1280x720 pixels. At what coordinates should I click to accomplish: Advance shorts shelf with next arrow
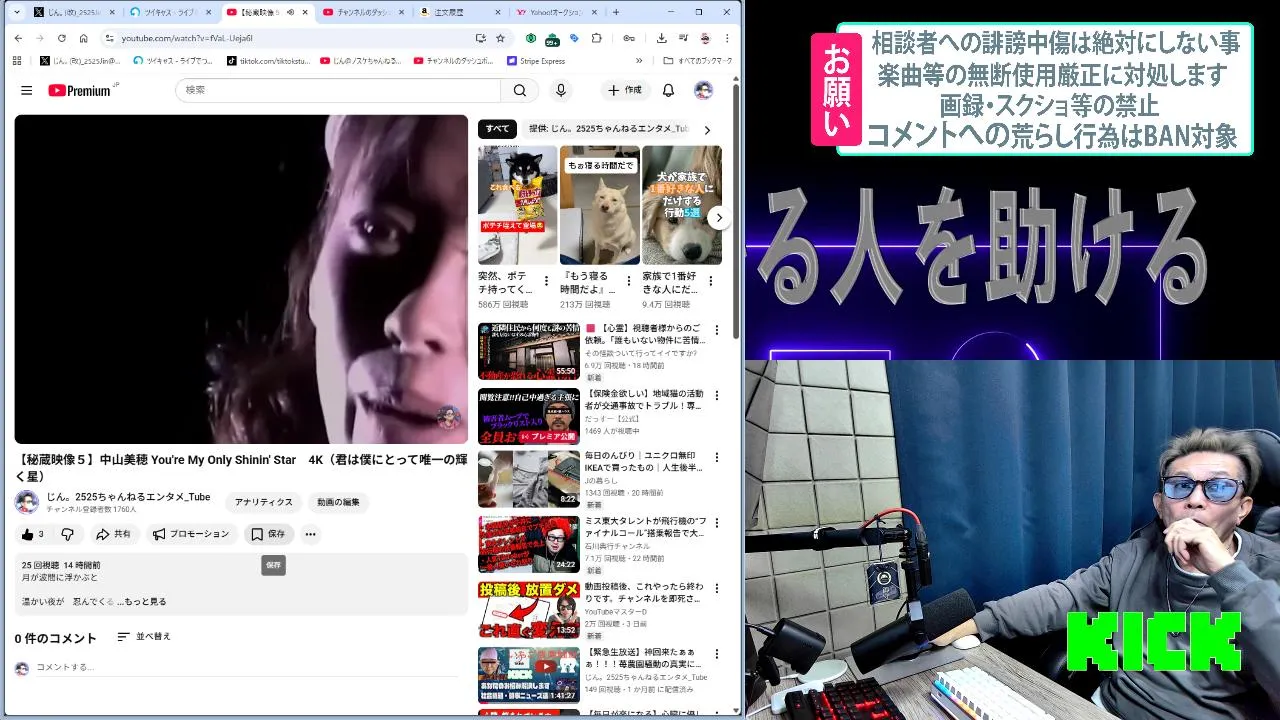pos(718,217)
